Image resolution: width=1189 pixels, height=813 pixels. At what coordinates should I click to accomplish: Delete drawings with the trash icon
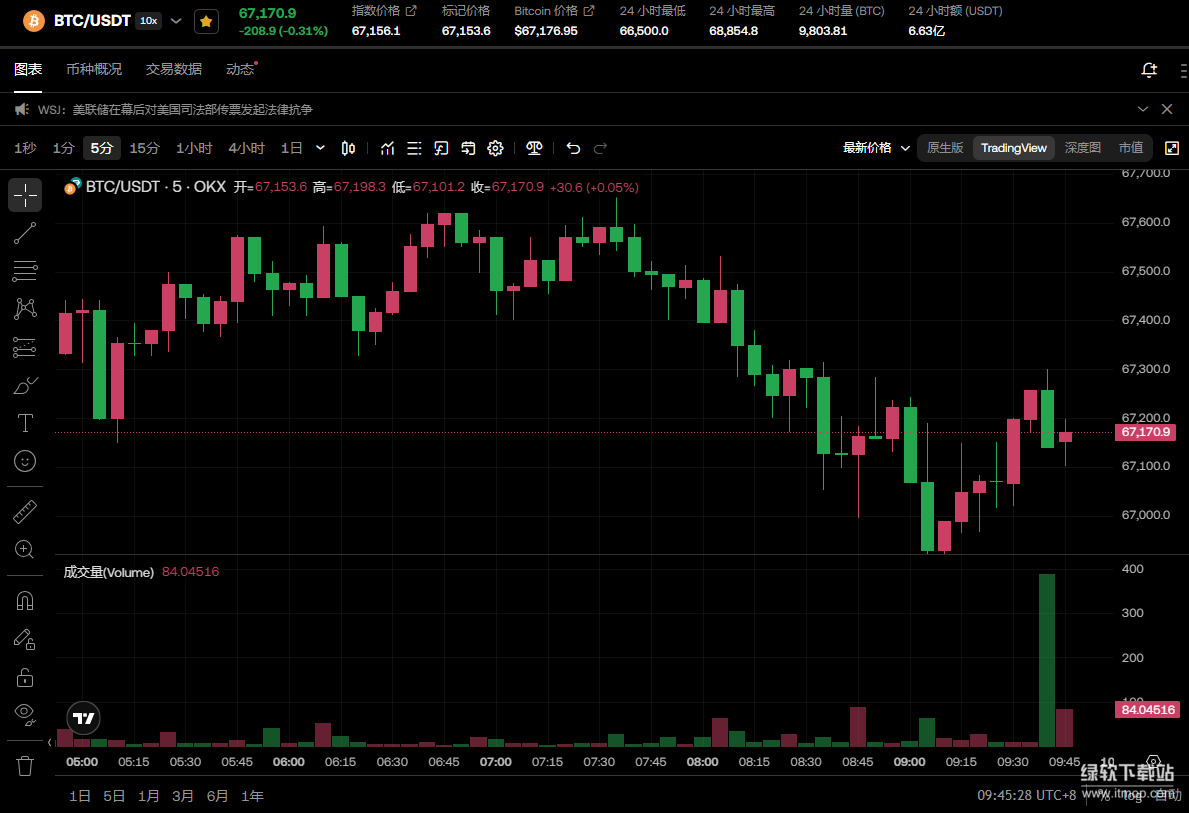point(25,766)
